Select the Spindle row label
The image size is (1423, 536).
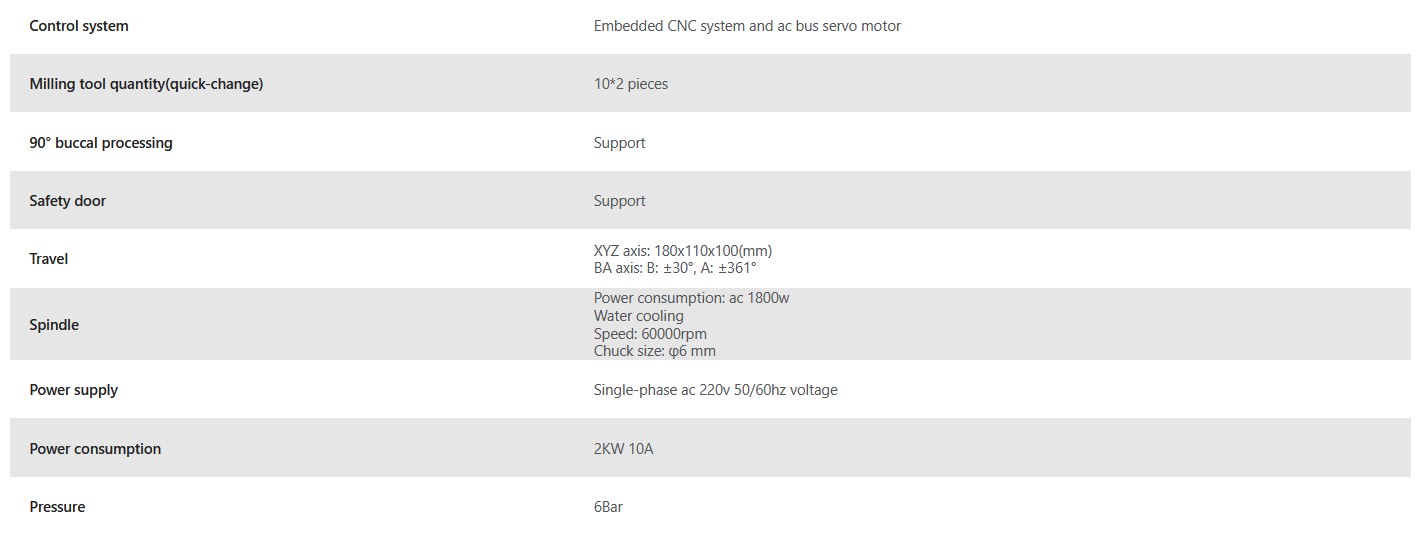(54, 325)
